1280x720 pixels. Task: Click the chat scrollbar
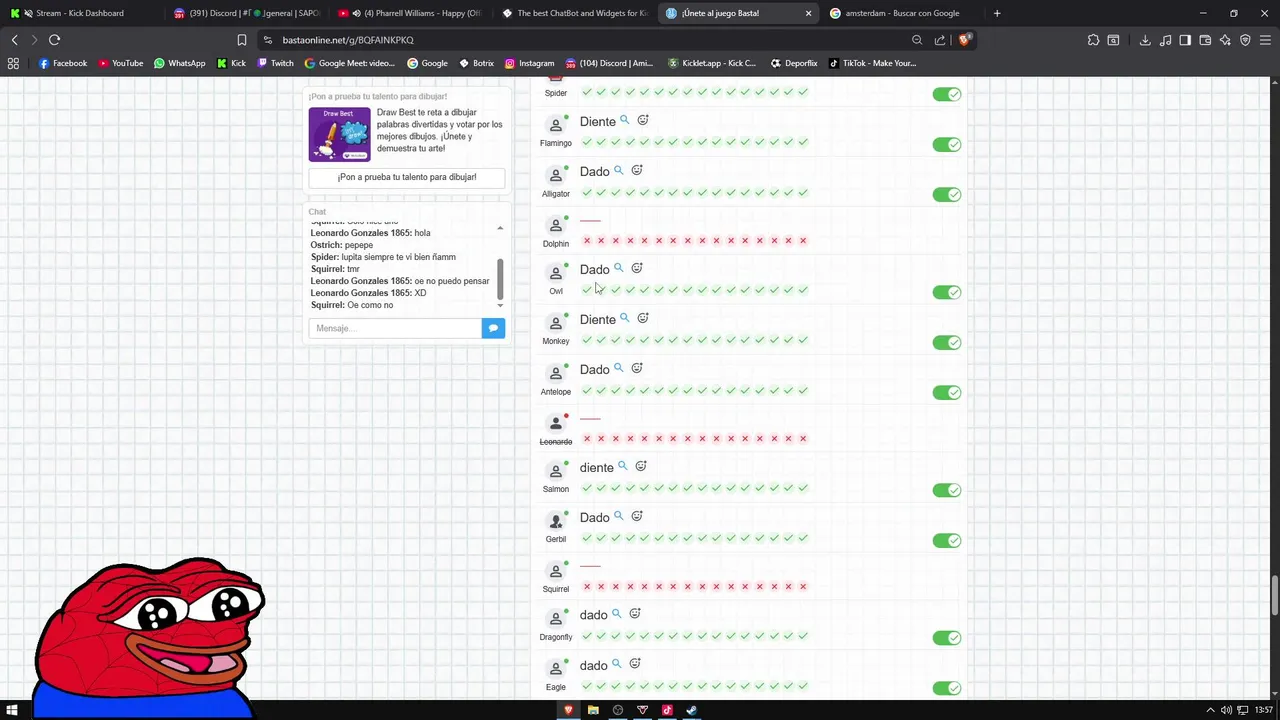click(x=500, y=278)
